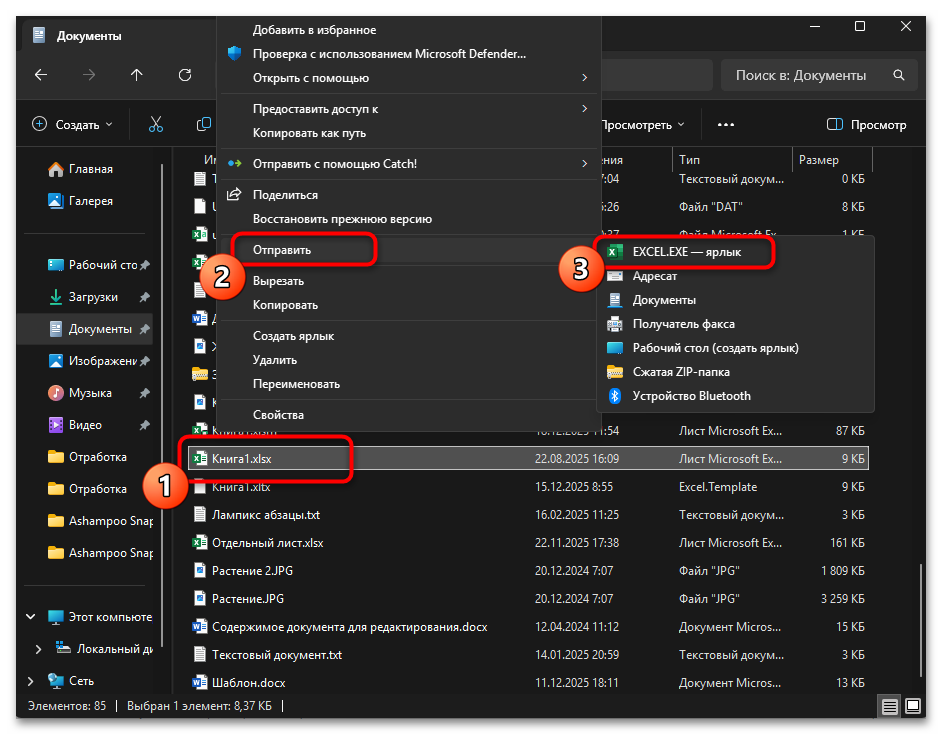Run Проверка с использованием Microsoft Defender
The height and width of the screenshot is (735, 942).
(409, 54)
